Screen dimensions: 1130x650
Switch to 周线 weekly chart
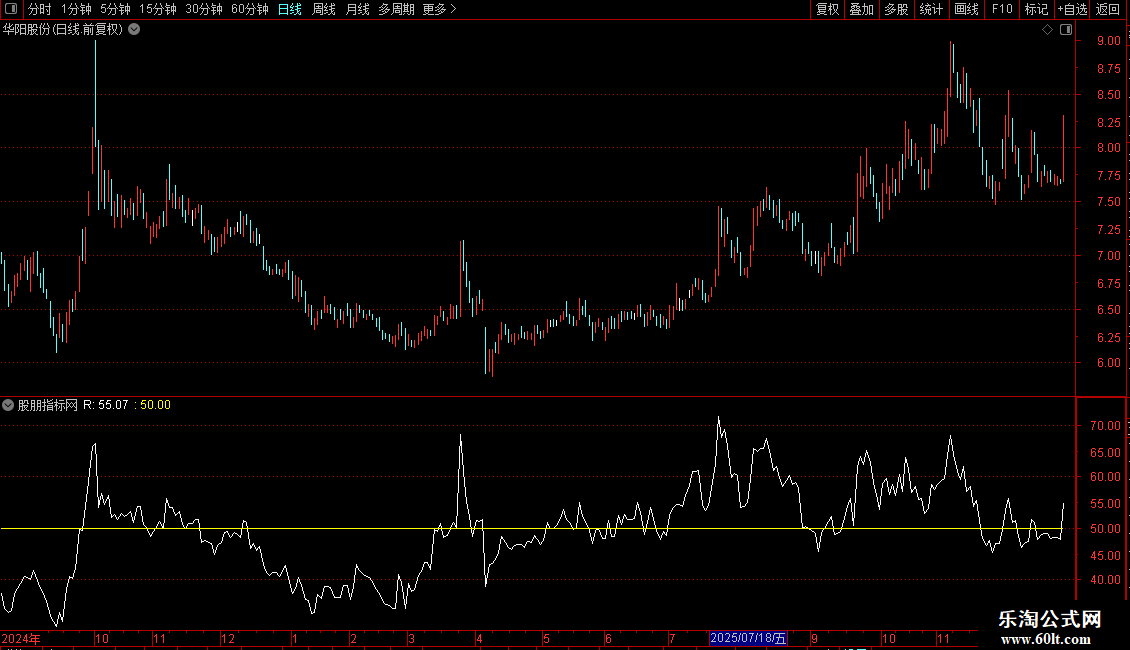(x=324, y=9)
